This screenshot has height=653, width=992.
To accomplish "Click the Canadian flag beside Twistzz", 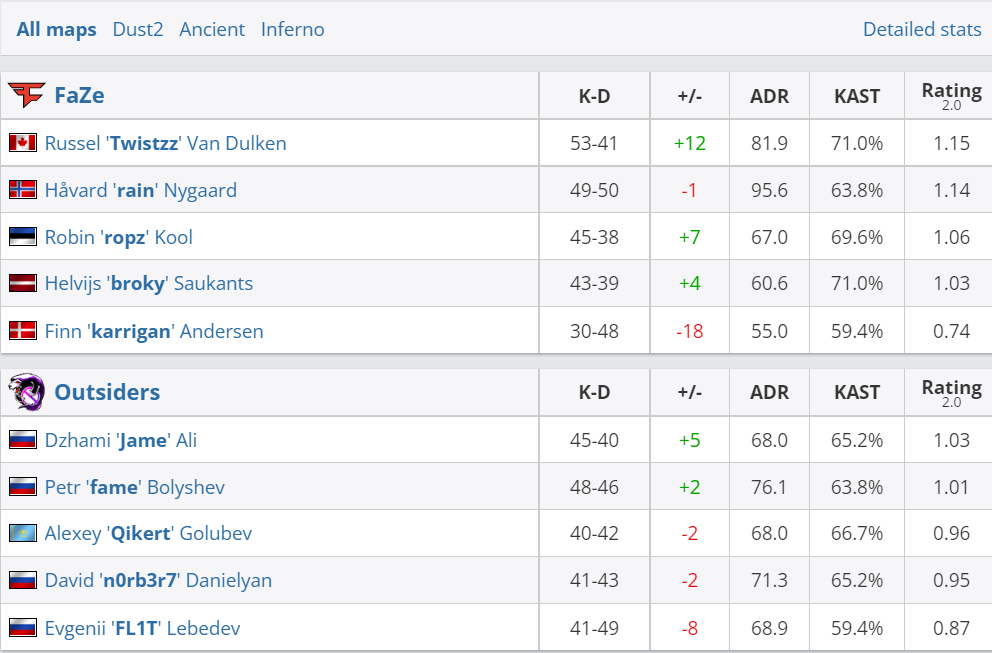I will (x=23, y=143).
